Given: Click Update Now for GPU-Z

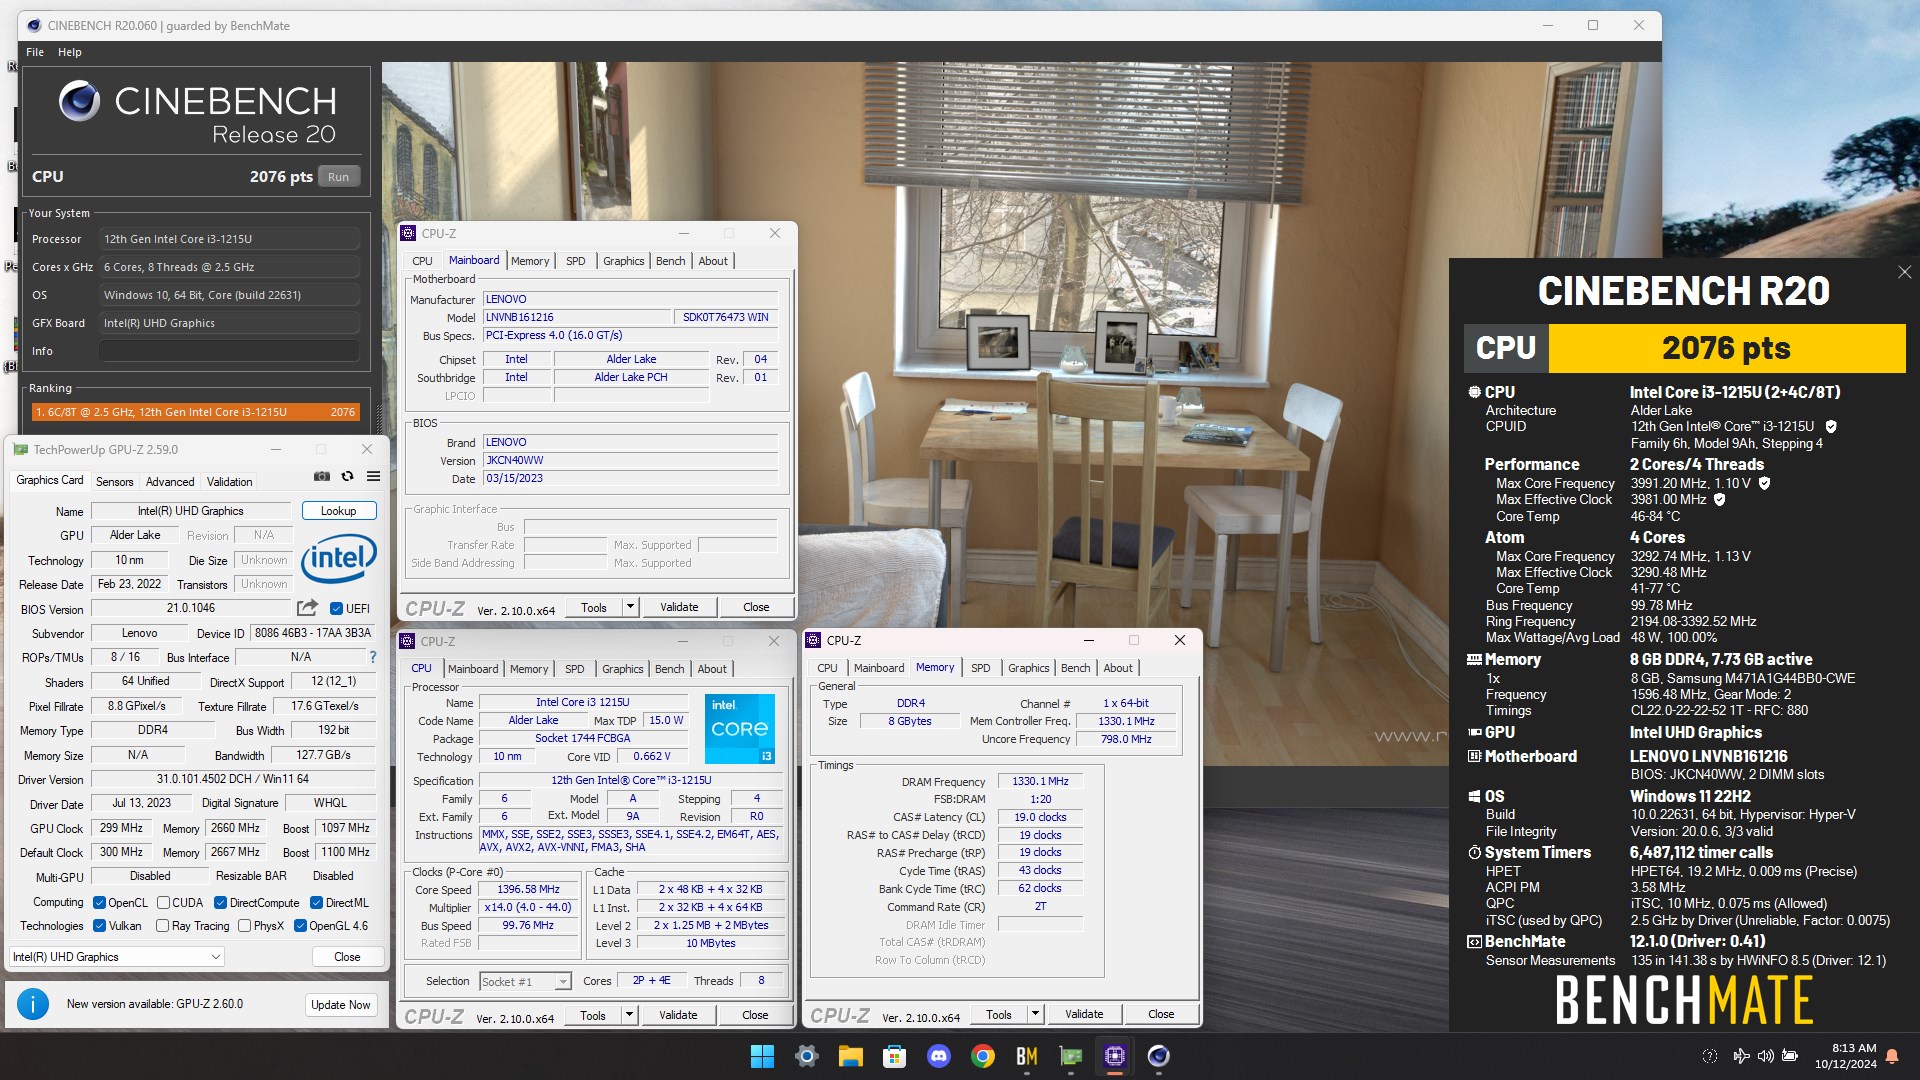Looking at the screenshot, I should click(x=340, y=1005).
